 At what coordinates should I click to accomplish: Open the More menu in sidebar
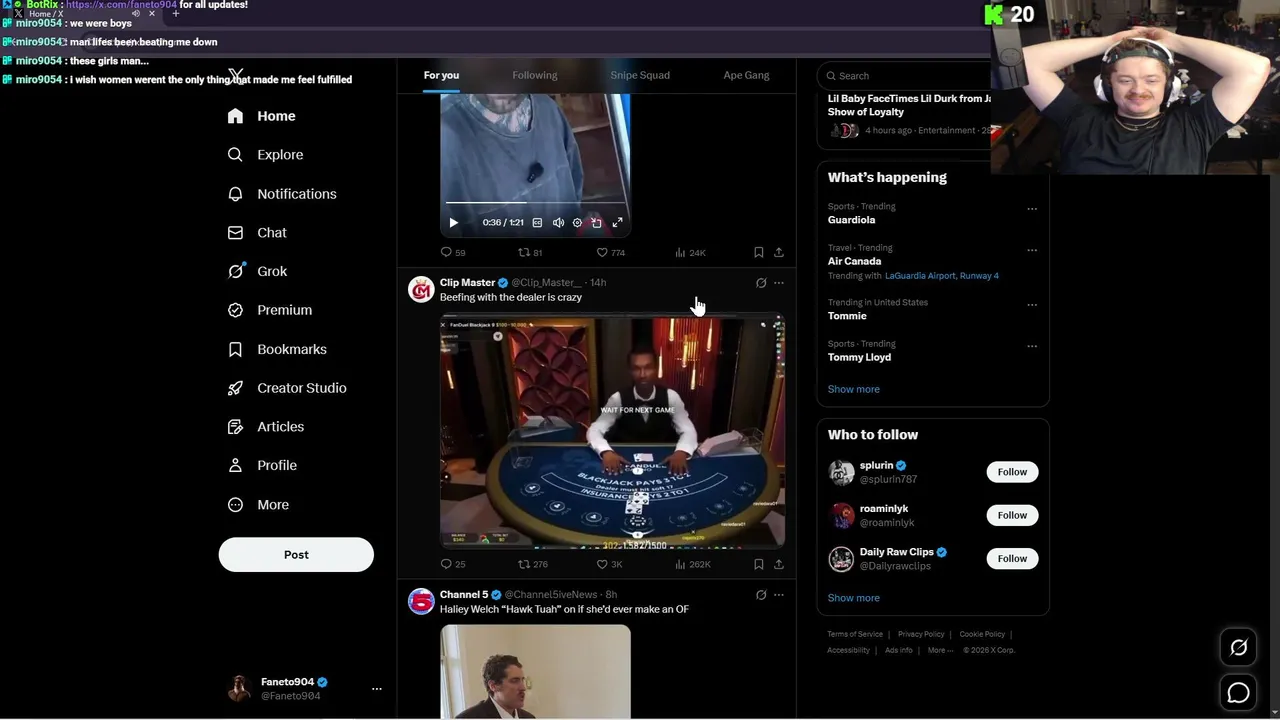pos(258,505)
